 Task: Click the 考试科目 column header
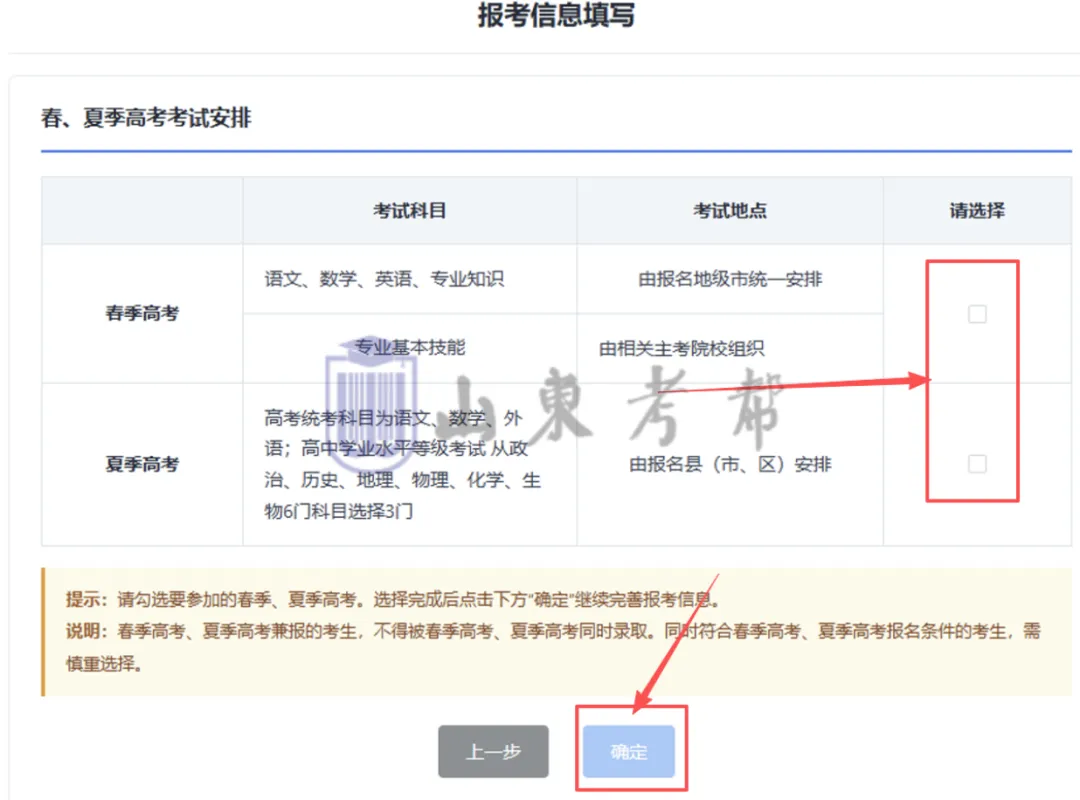pyautogui.click(x=410, y=211)
